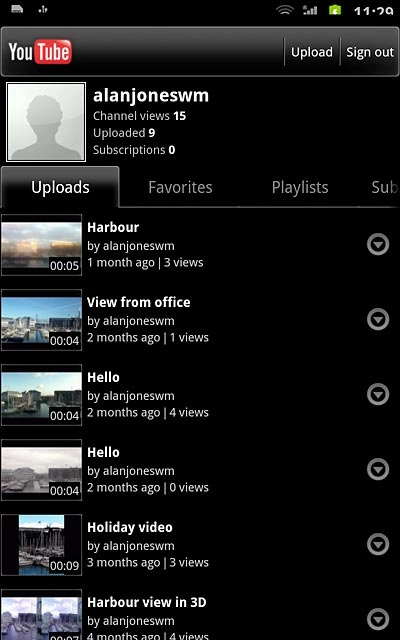
Task: Open dropdown for View from office video
Action: 378,319
